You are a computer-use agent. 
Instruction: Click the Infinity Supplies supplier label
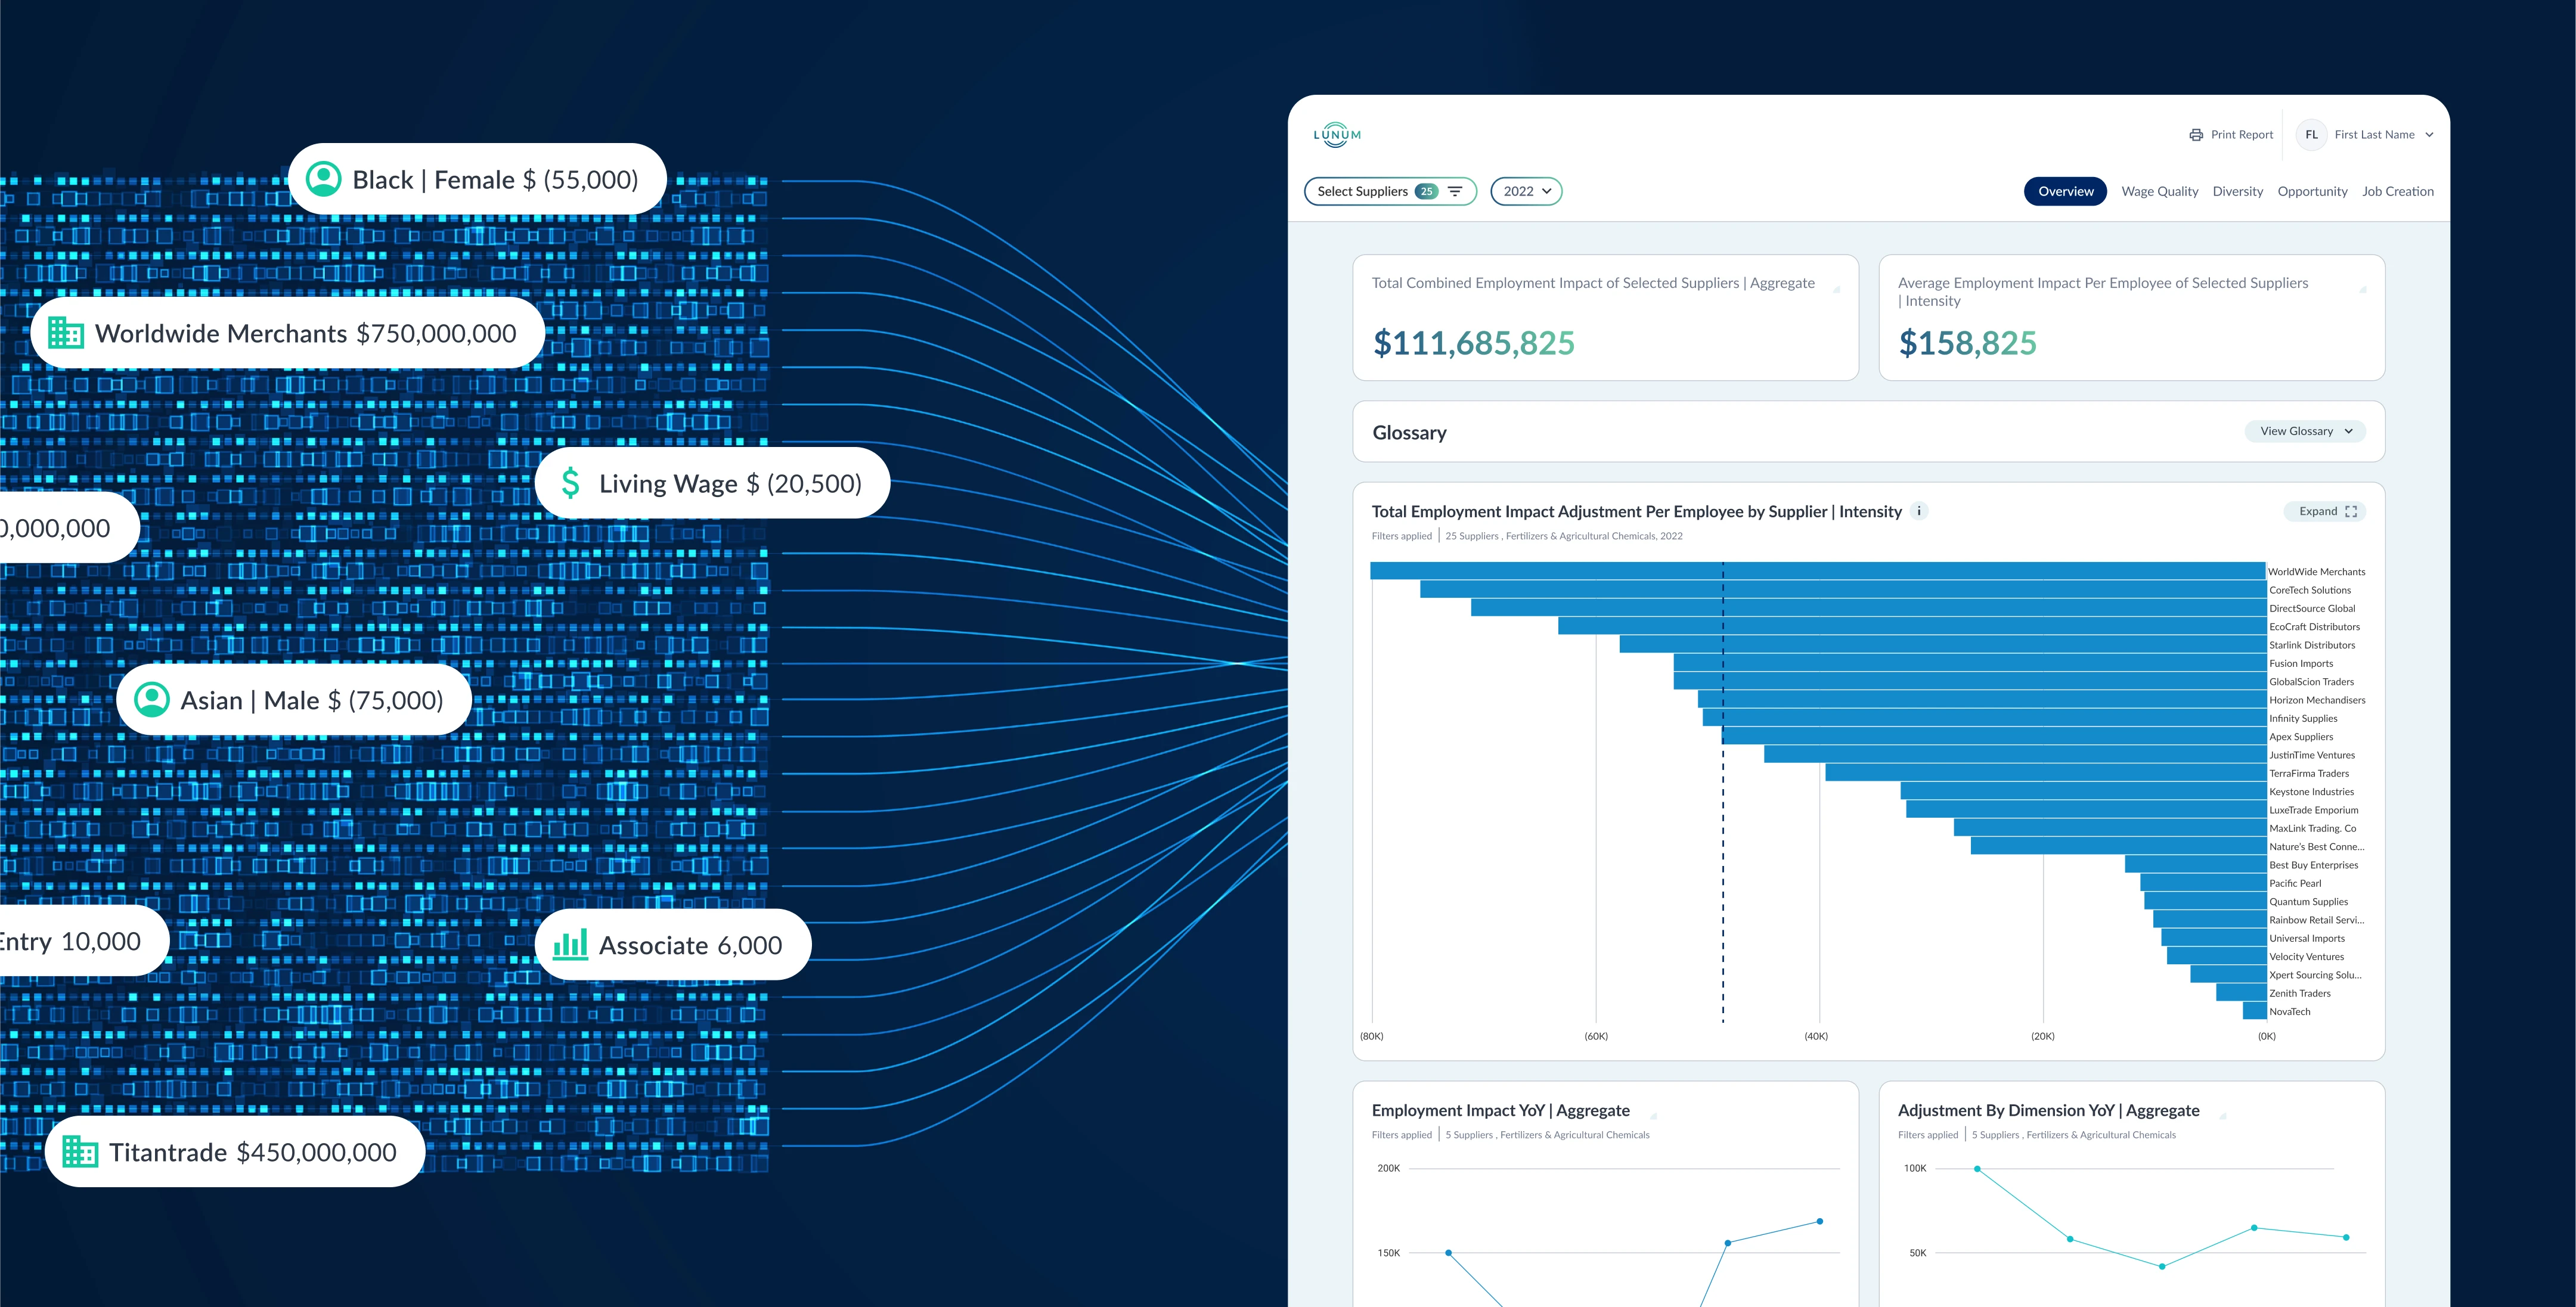coord(2303,718)
